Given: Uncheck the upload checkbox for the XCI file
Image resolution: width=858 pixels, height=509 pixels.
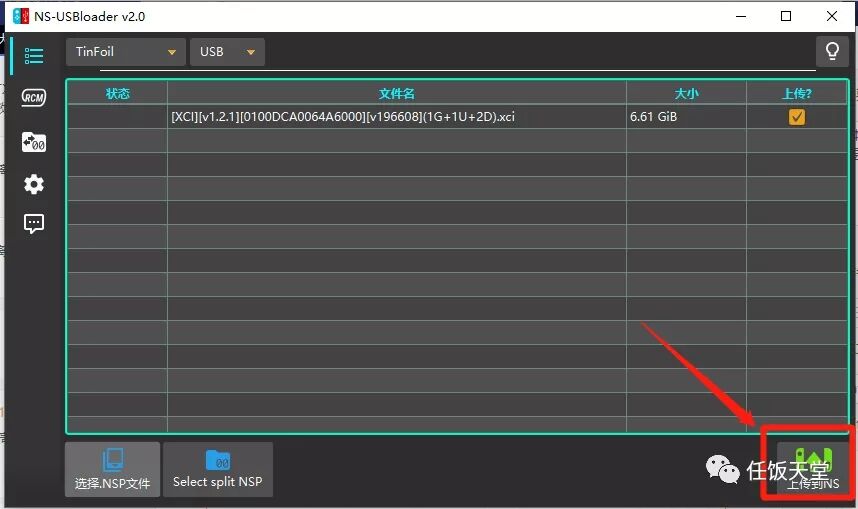Looking at the screenshot, I should (x=797, y=117).
